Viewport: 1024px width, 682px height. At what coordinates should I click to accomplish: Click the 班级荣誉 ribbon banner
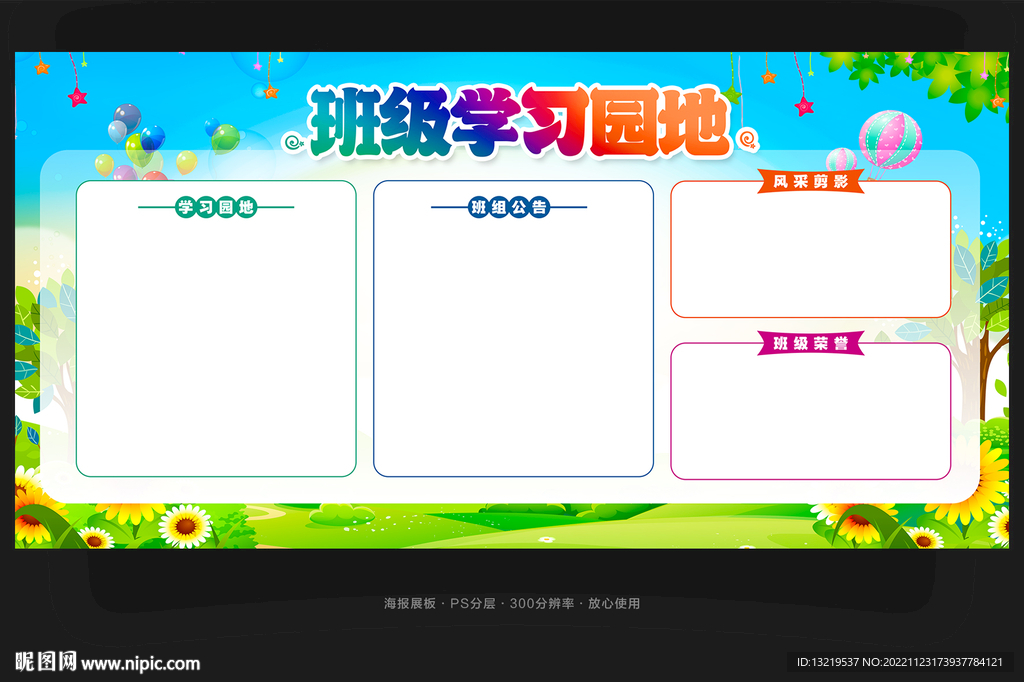810,343
